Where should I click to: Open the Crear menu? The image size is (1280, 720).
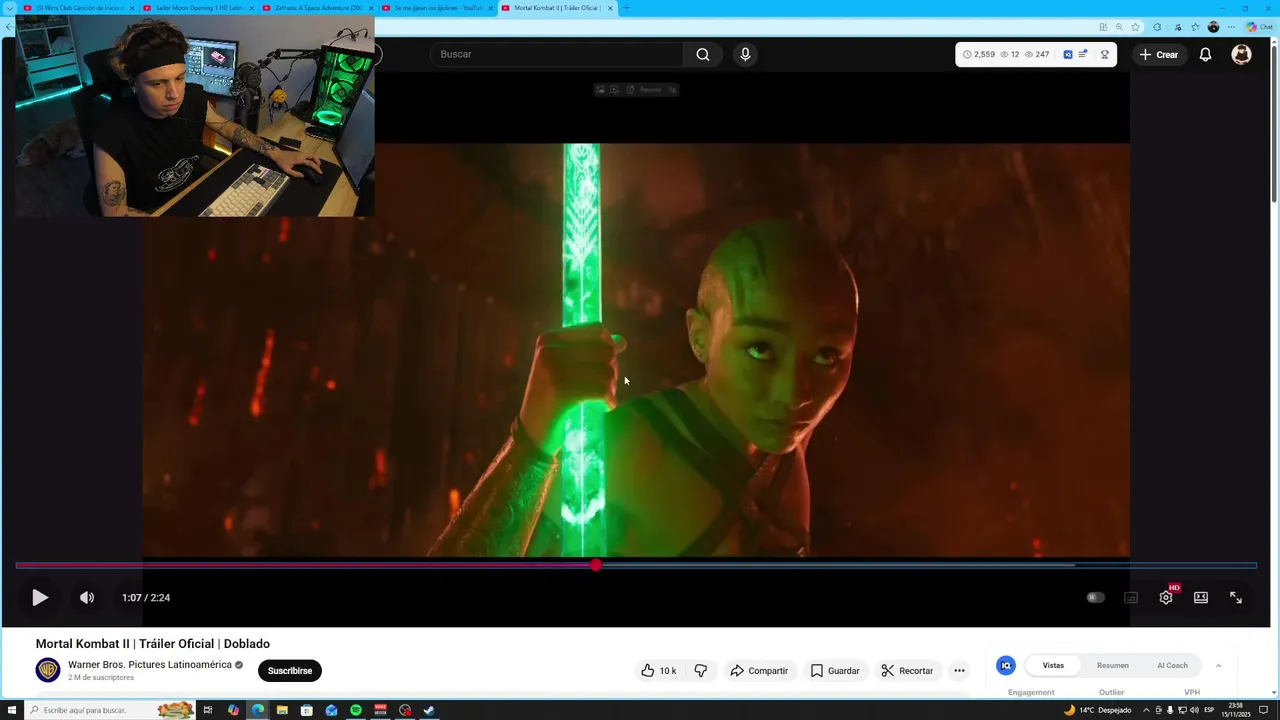point(1159,55)
